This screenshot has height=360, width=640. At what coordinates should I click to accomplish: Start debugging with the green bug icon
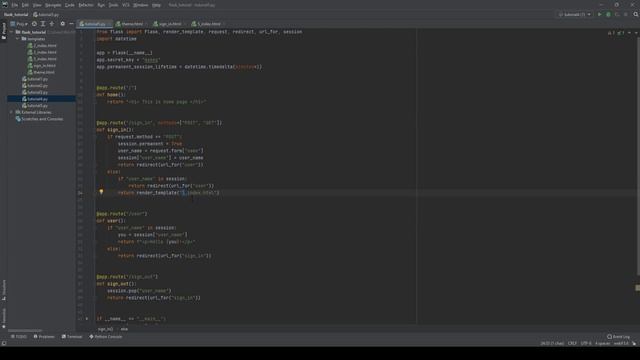[x=608, y=14]
